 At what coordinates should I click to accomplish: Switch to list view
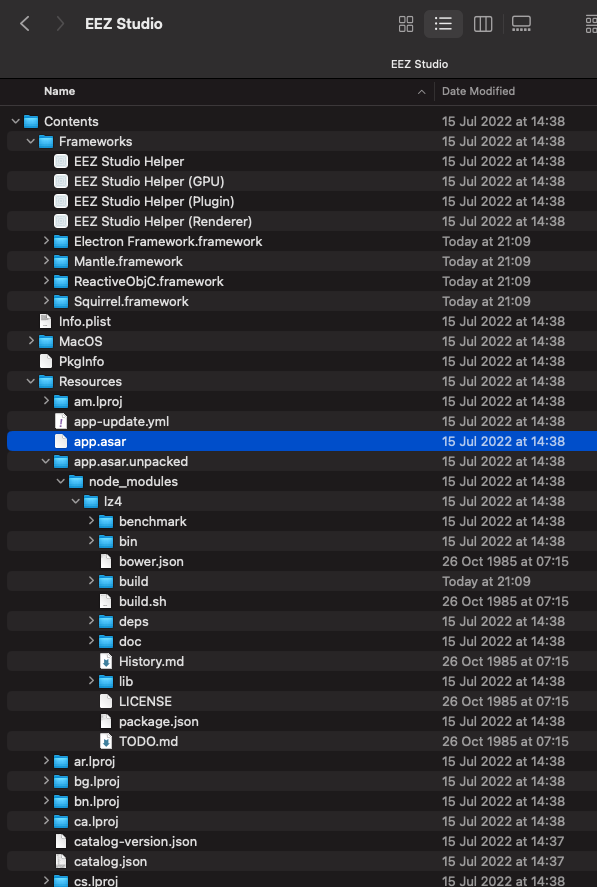tap(443, 24)
